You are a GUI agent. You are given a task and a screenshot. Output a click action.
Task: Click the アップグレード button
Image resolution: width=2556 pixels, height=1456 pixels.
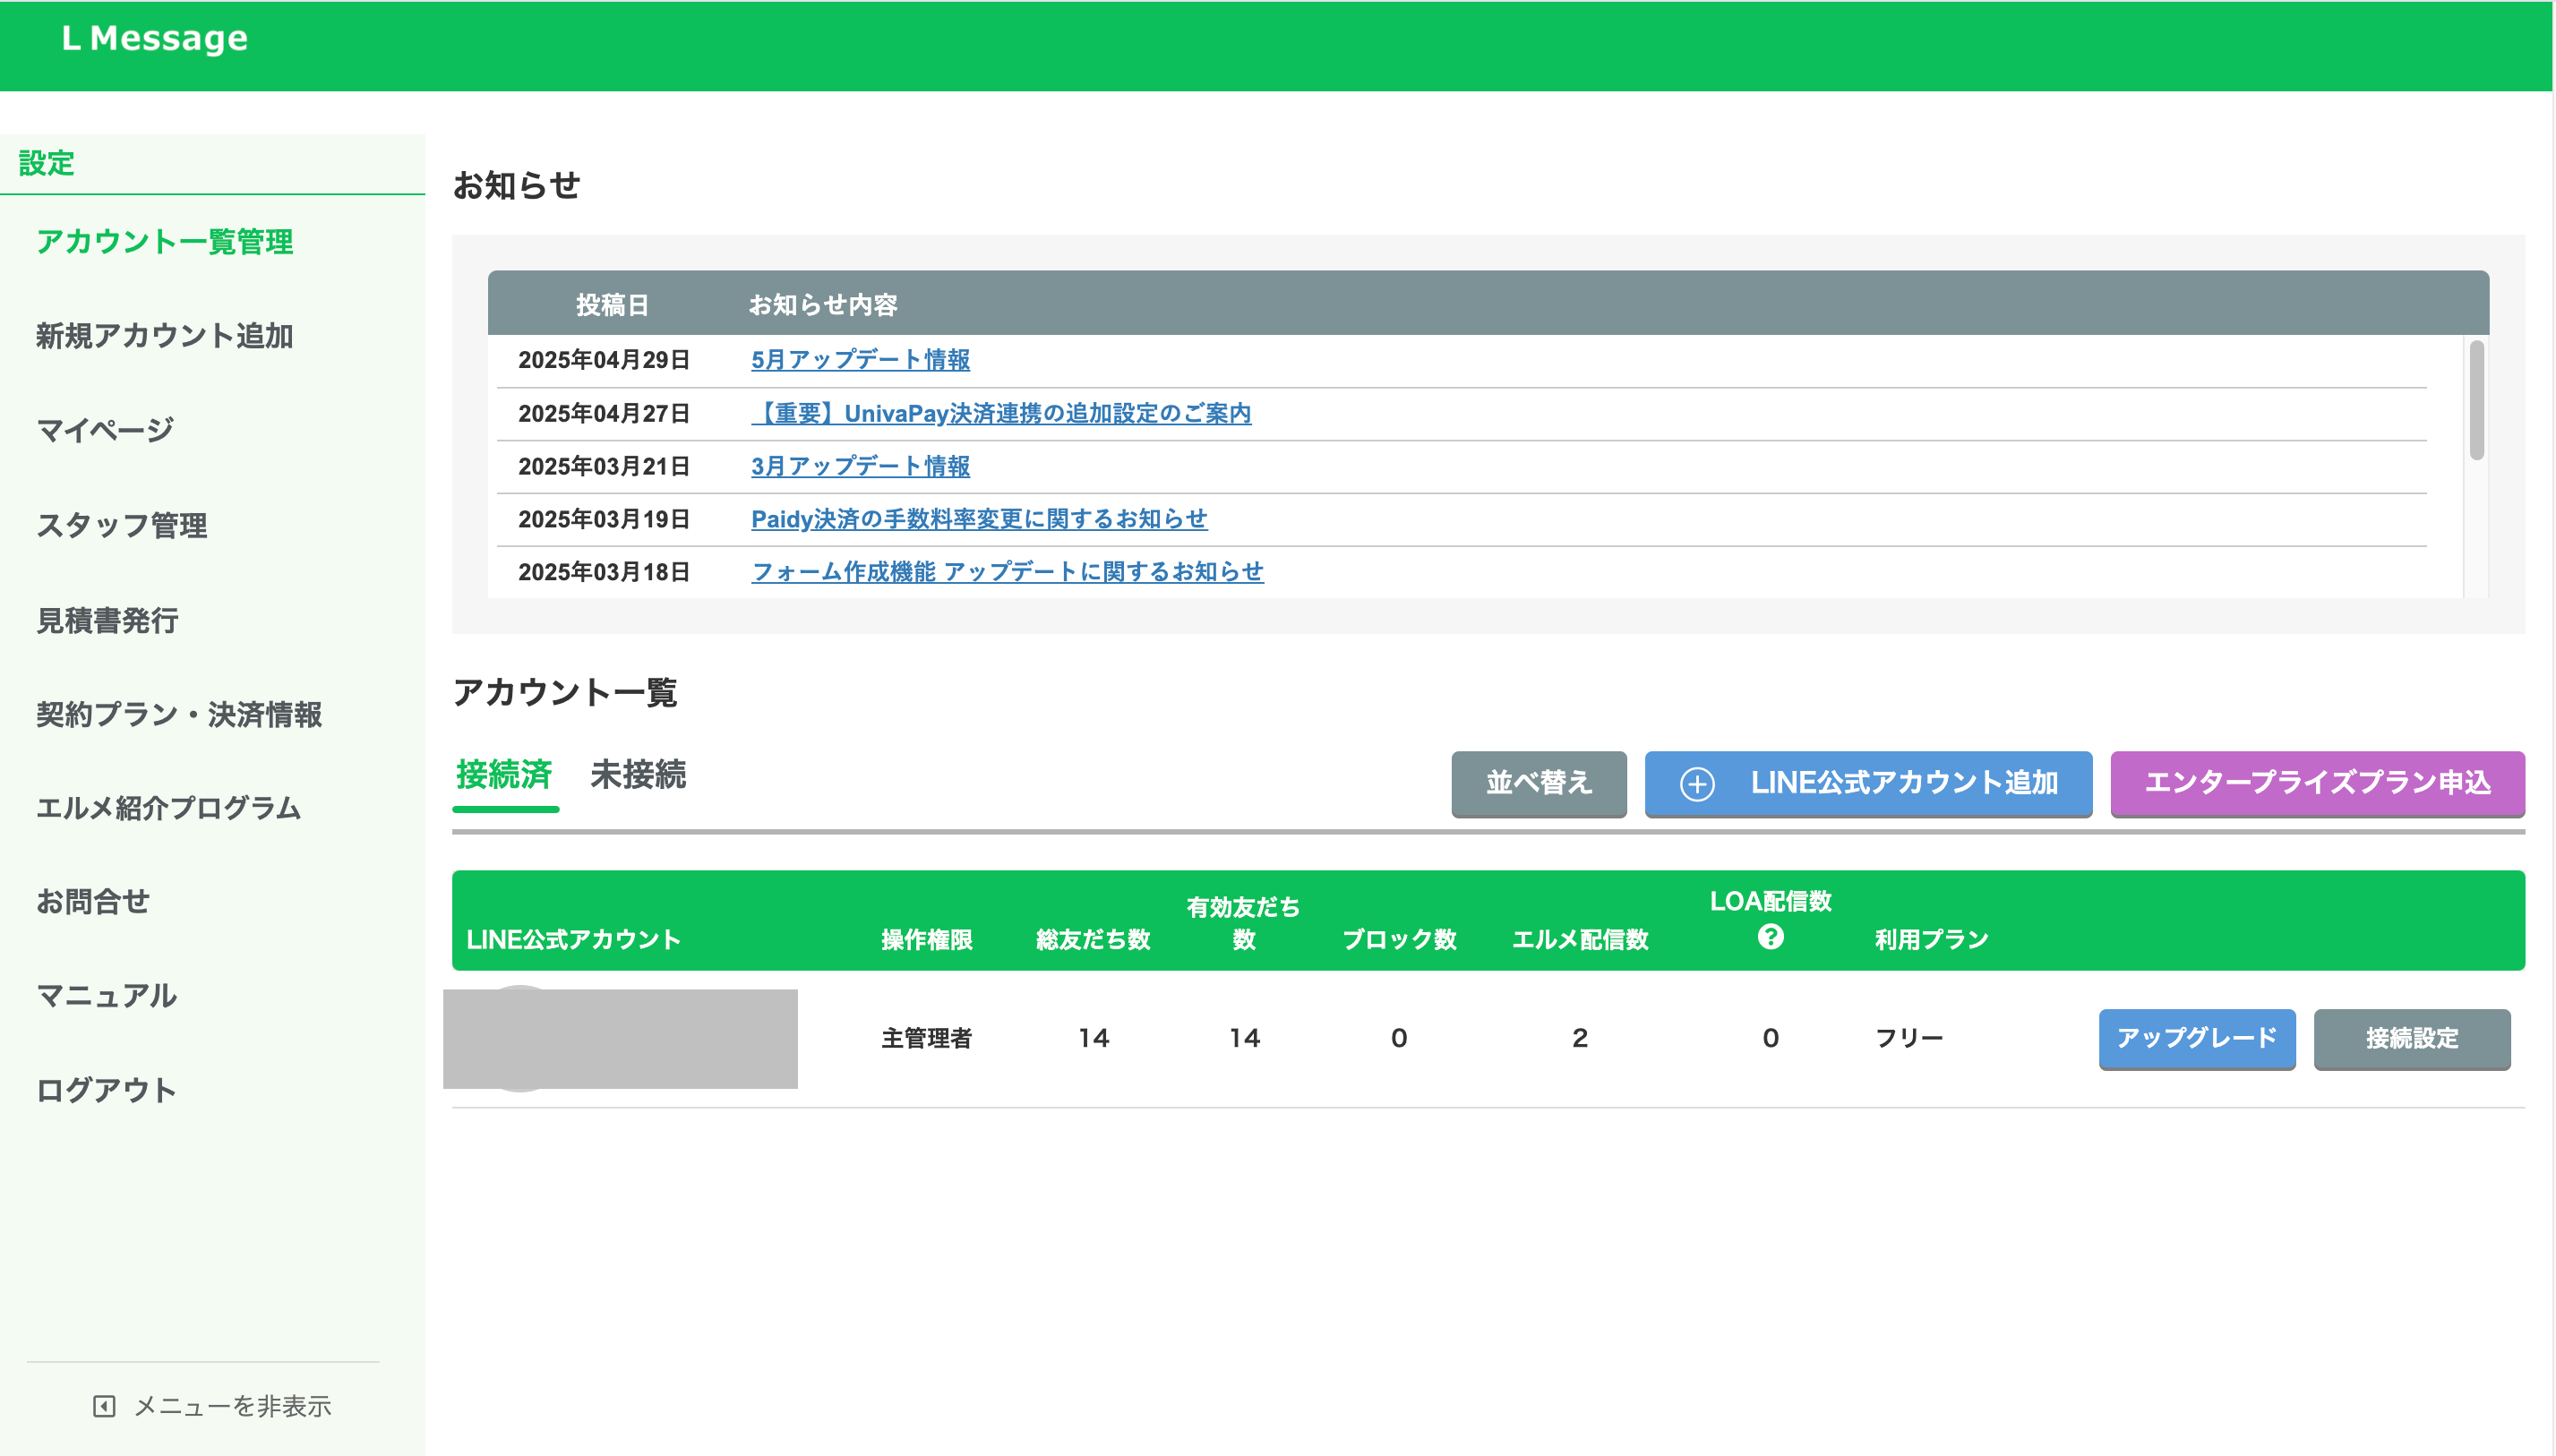2197,1038
